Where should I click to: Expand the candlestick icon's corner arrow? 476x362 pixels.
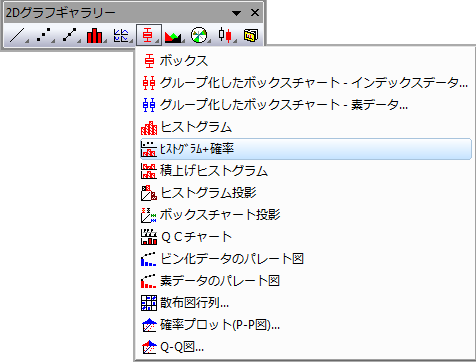point(235,41)
